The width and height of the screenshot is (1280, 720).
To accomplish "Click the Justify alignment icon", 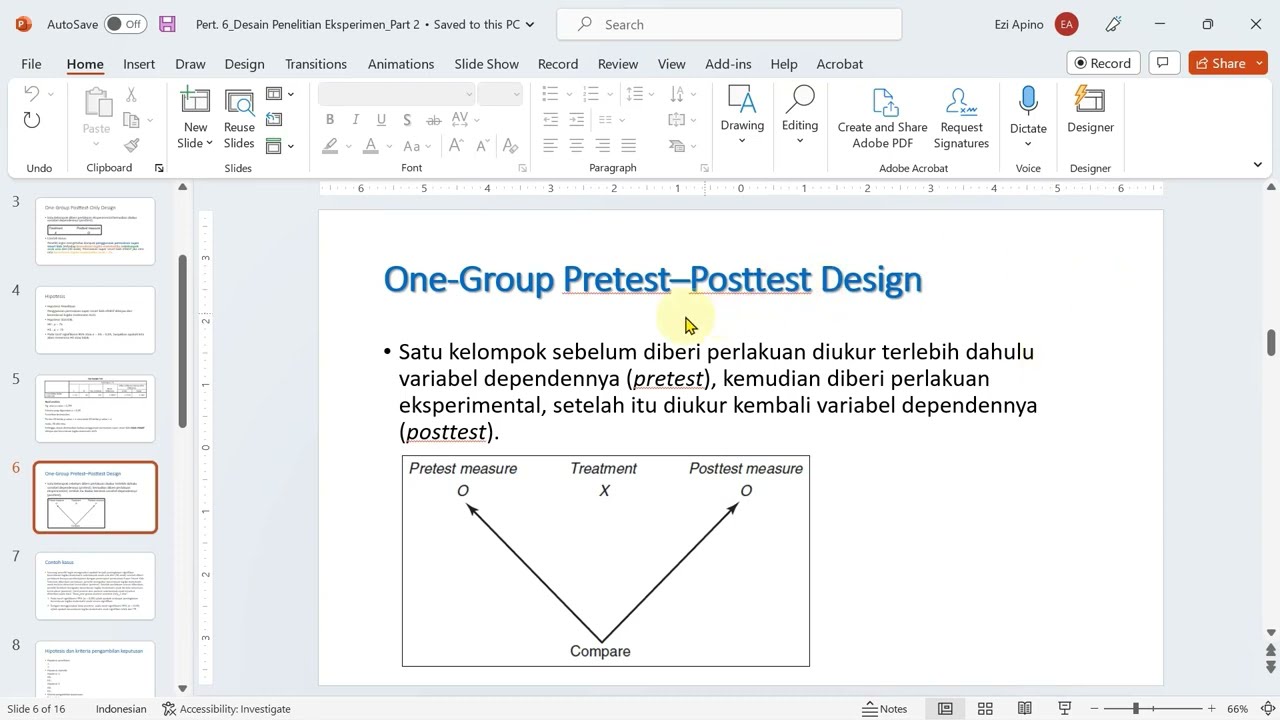I will coord(628,146).
